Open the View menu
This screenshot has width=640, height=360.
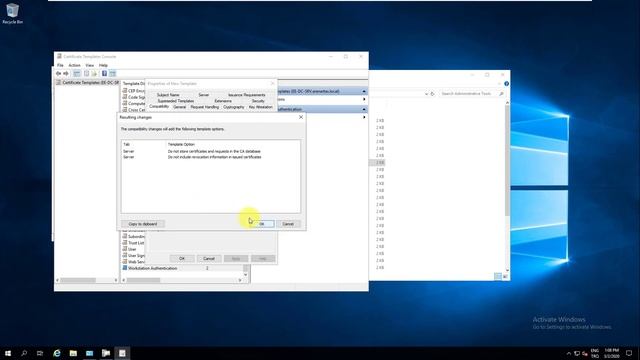pos(89,65)
